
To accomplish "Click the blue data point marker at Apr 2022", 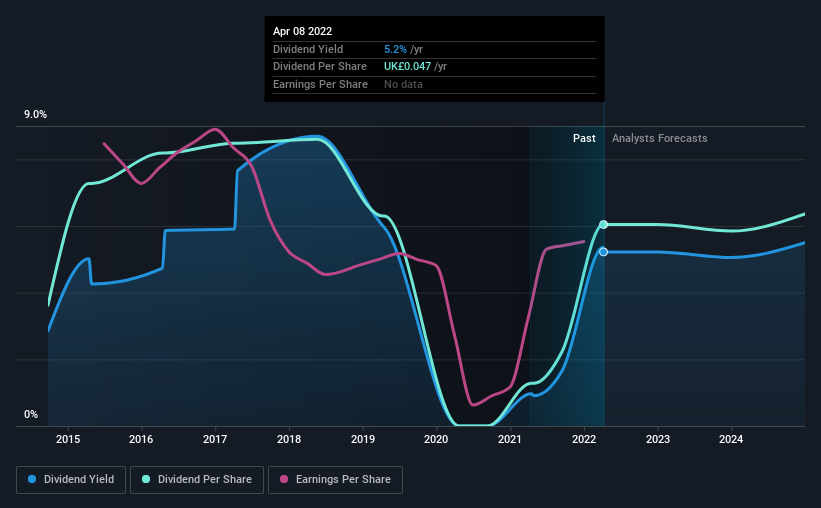I will [x=603, y=252].
